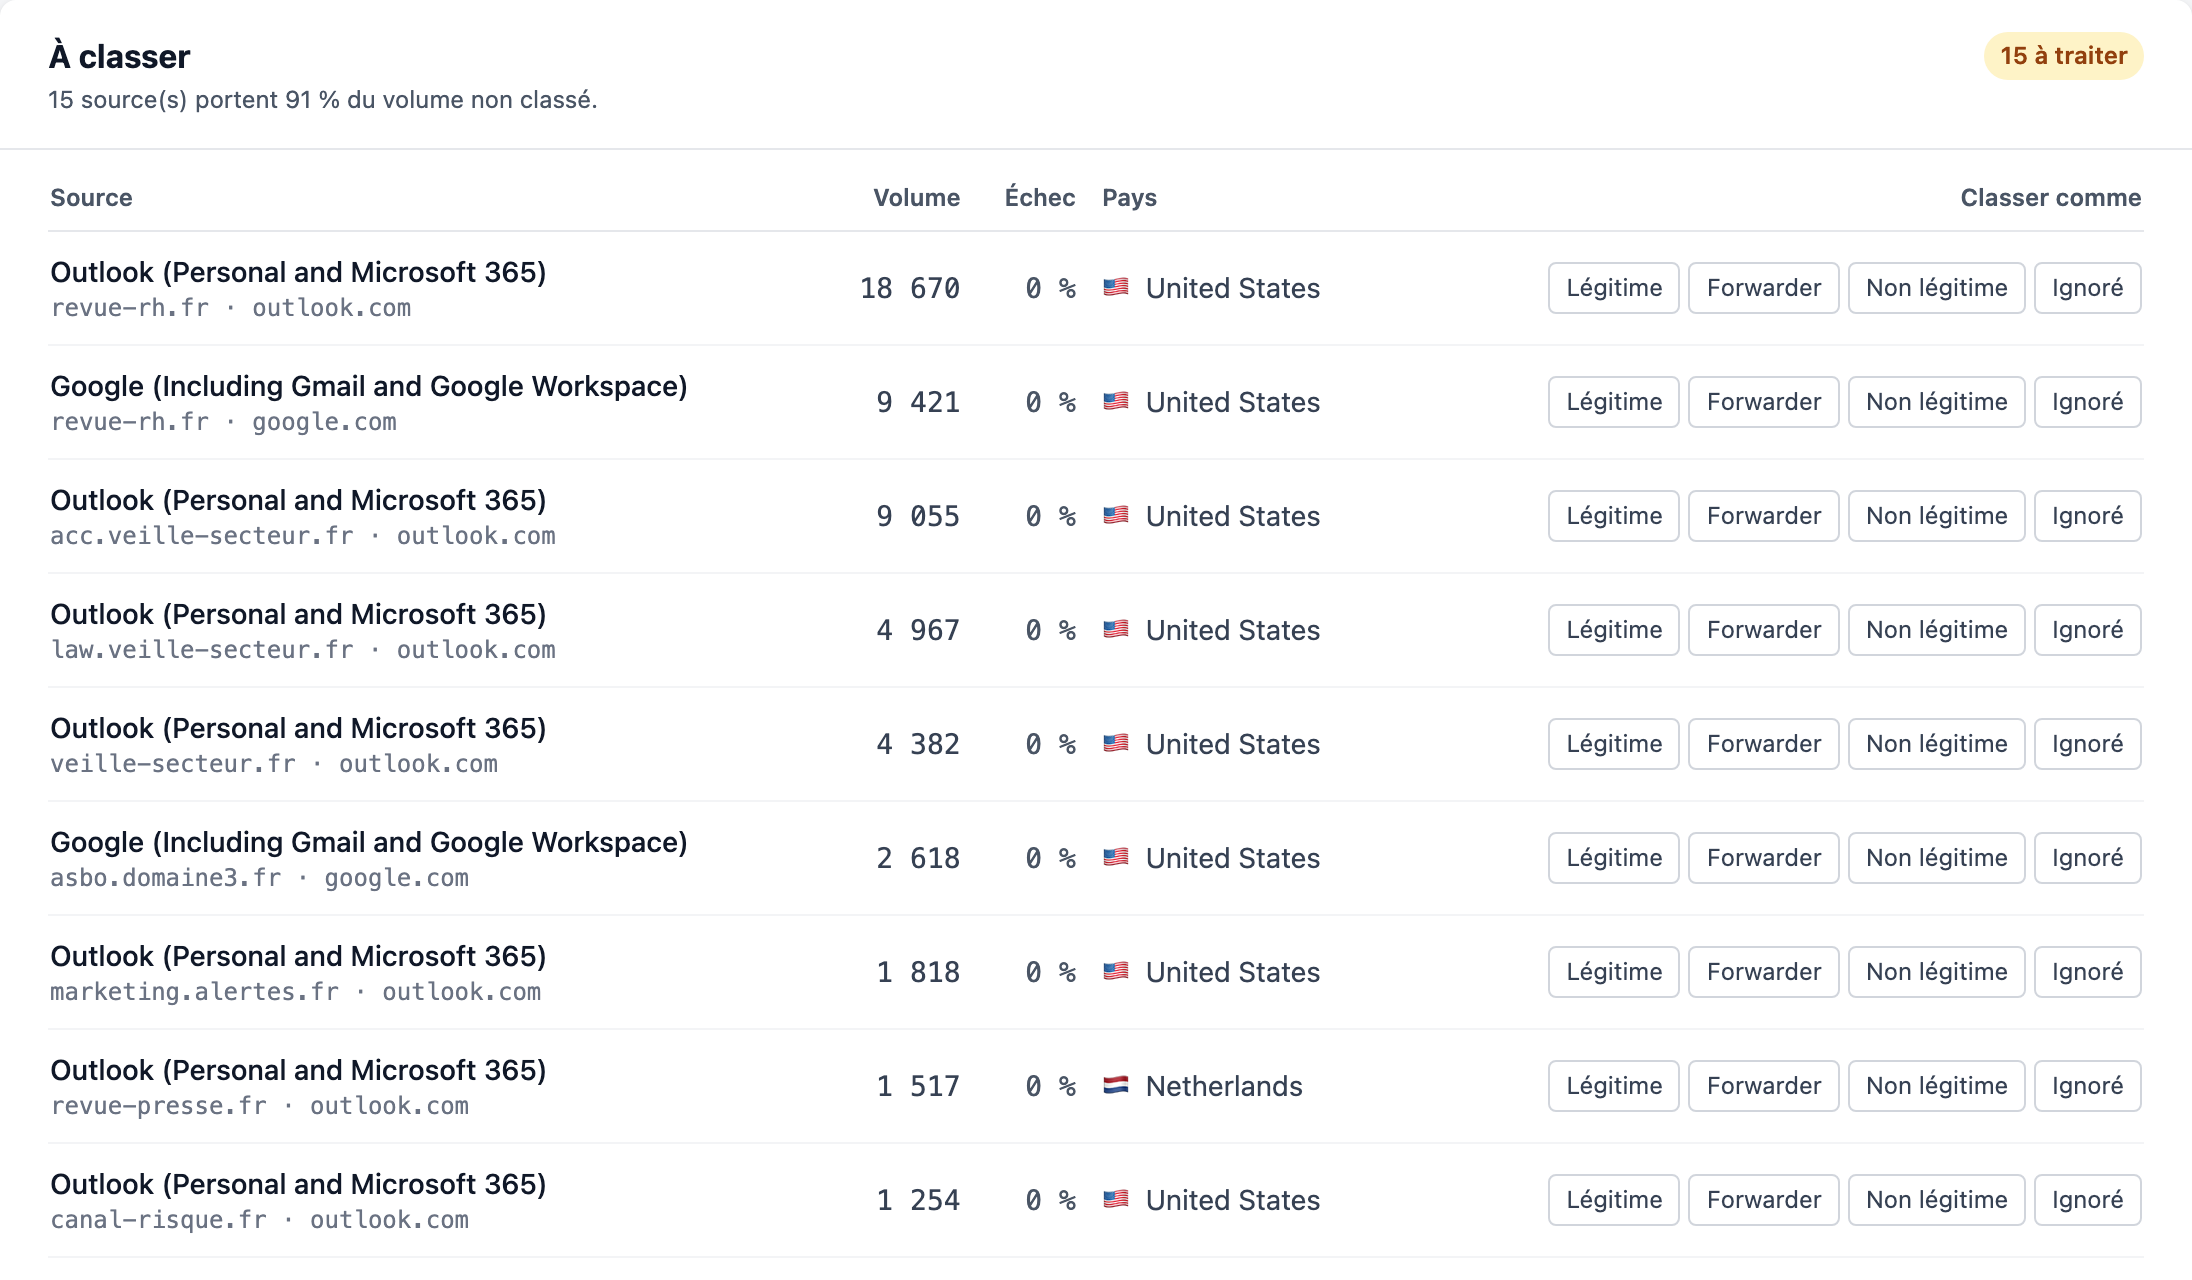This screenshot has width=2192, height=1280.
Task: Classify asbo.domaine3.fr as Forwarder
Action: pyautogui.click(x=1763, y=858)
